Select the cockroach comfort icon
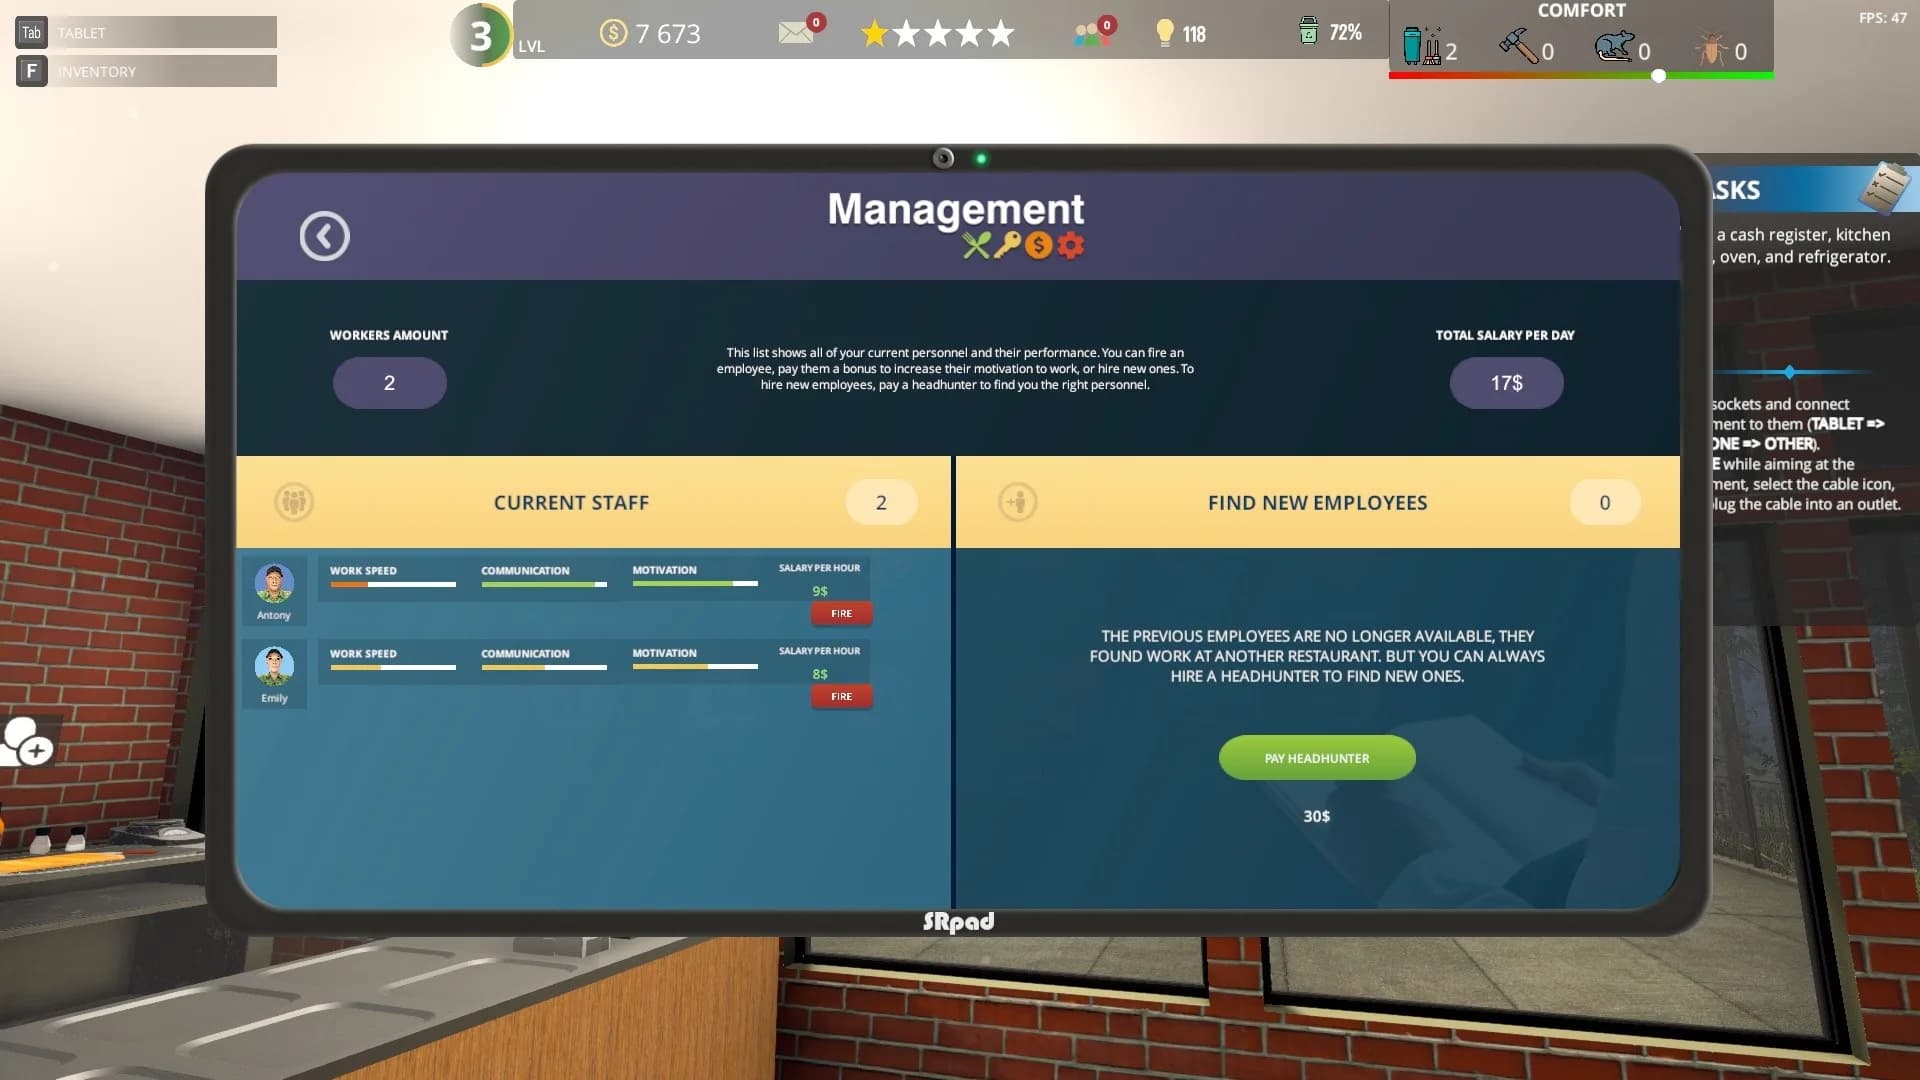 pyautogui.click(x=1711, y=48)
